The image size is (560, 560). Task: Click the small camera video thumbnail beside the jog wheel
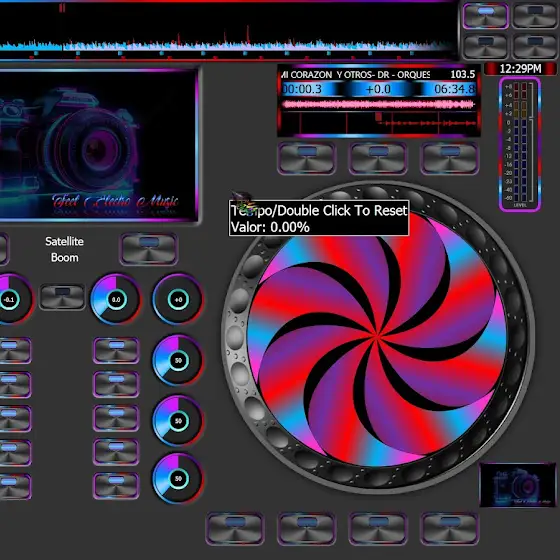518,485
